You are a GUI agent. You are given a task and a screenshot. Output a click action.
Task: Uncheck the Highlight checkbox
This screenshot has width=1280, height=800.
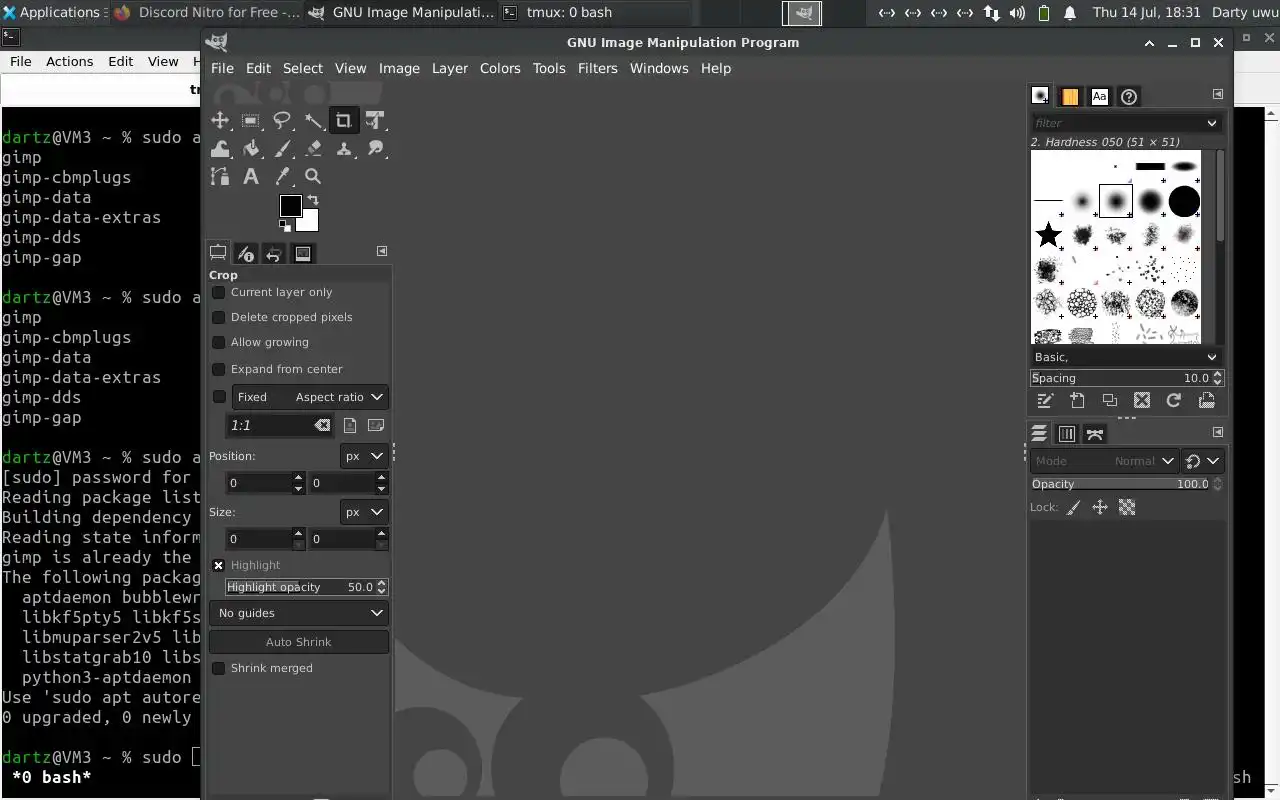(x=218, y=565)
